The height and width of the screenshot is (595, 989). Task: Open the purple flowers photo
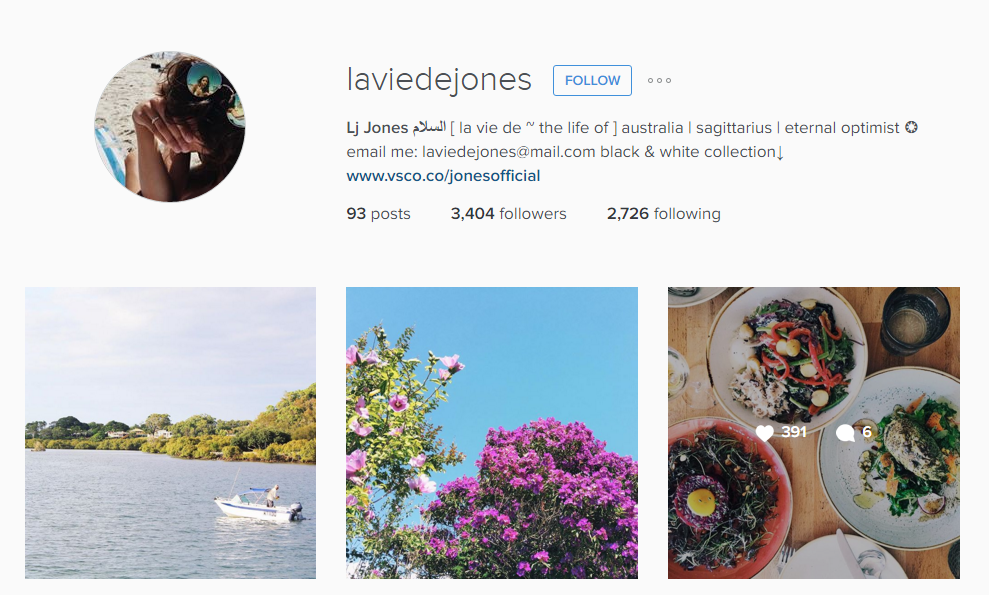[492, 433]
